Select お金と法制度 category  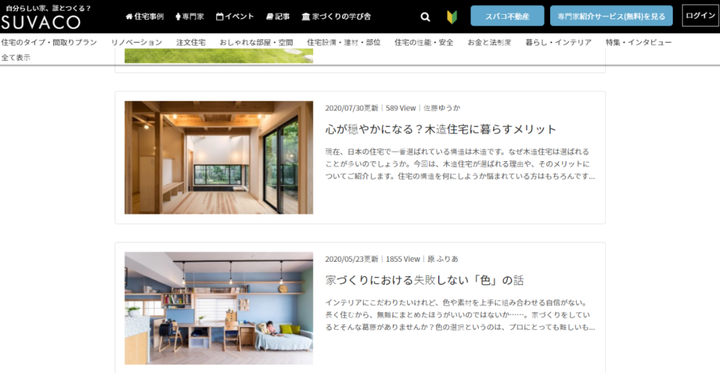coord(489,42)
